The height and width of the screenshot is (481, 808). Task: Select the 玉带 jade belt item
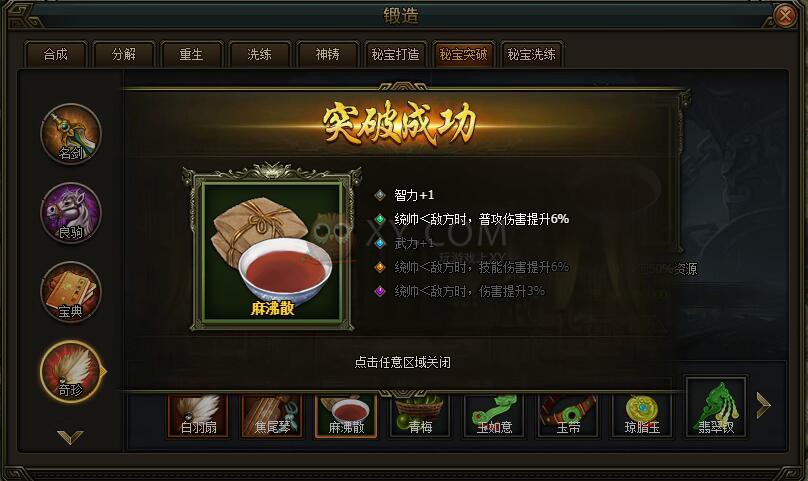coord(568,416)
